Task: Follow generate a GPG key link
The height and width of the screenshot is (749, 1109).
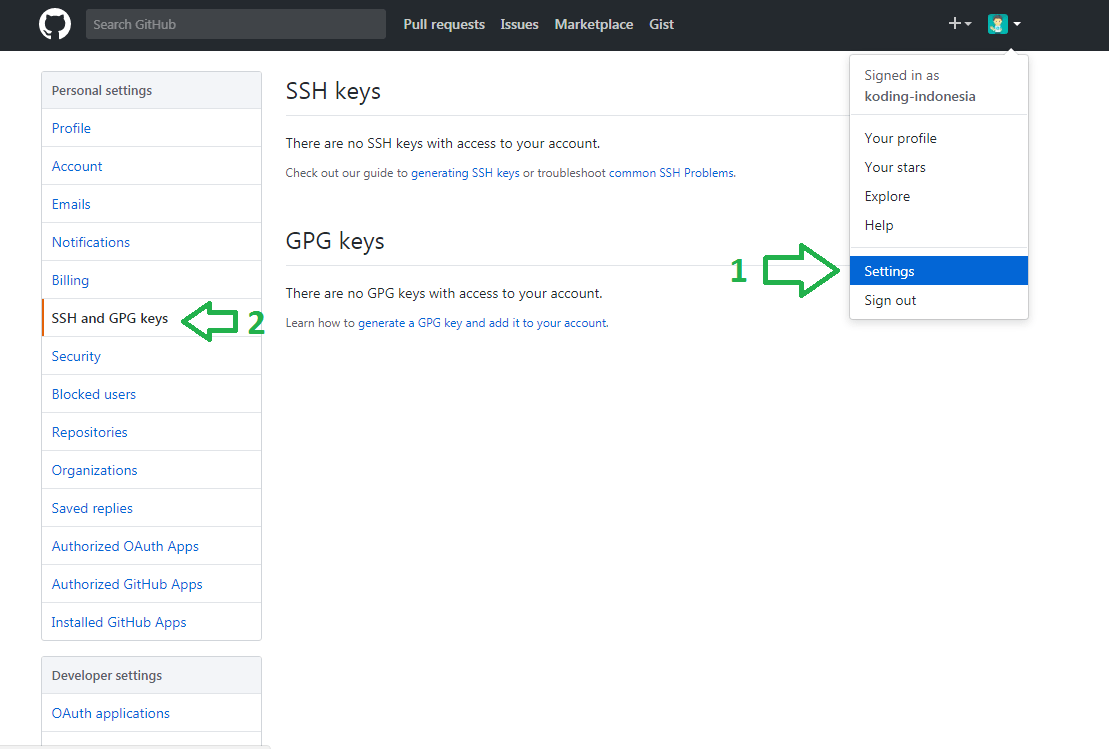Action: point(482,323)
